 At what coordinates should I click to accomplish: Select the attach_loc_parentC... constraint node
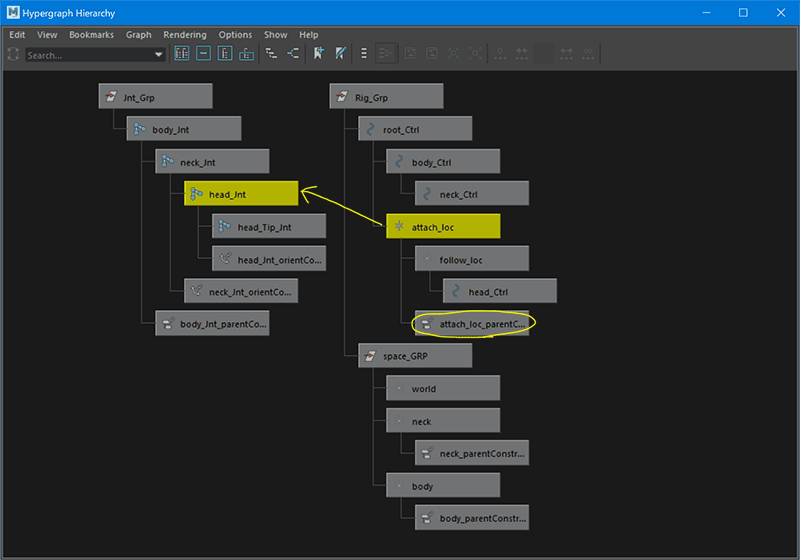(x=472, y=323)
